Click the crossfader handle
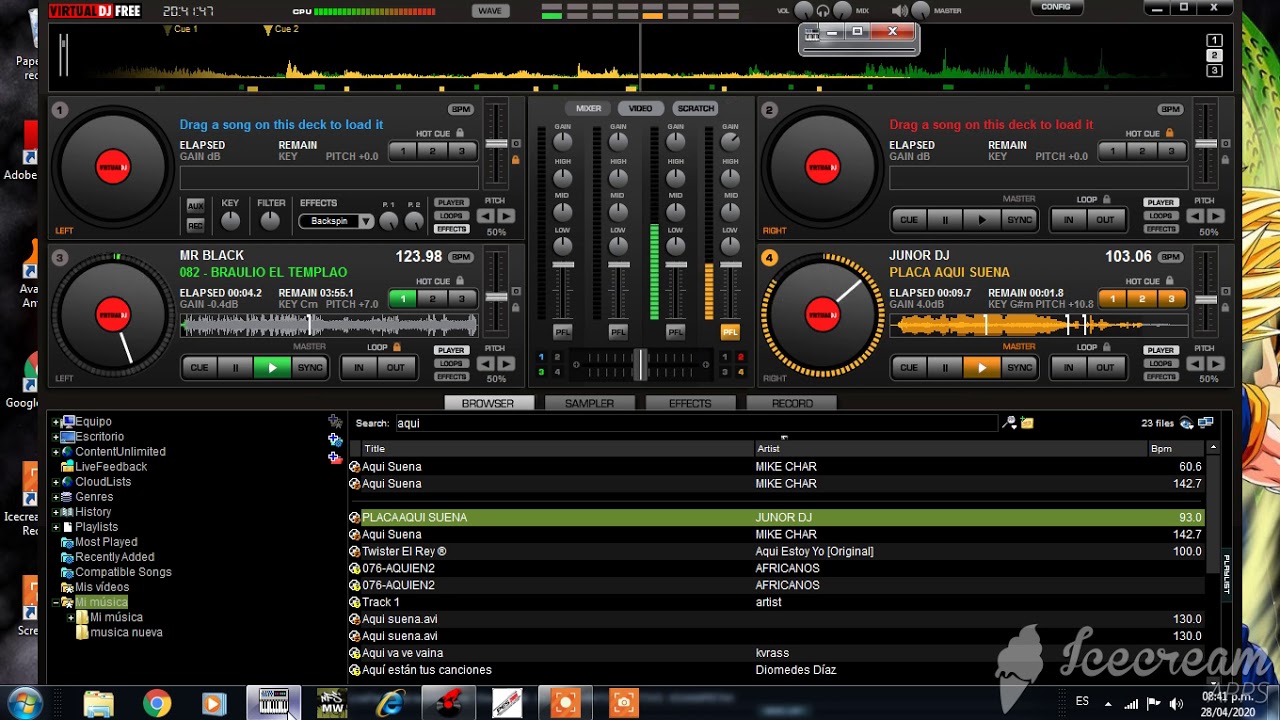1280x720 pixels. (640, 365)
